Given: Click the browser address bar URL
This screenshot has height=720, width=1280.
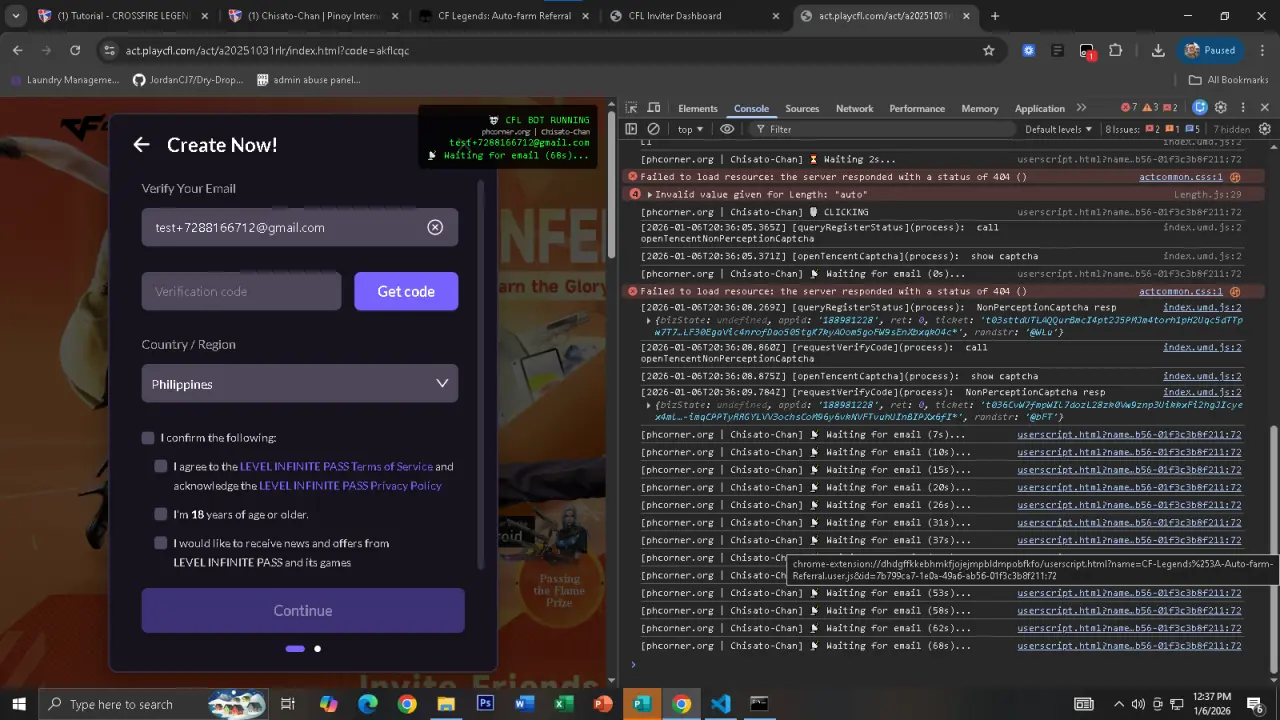Looking at the screenshot, I should pyautogui.click(x=267, y=50).
